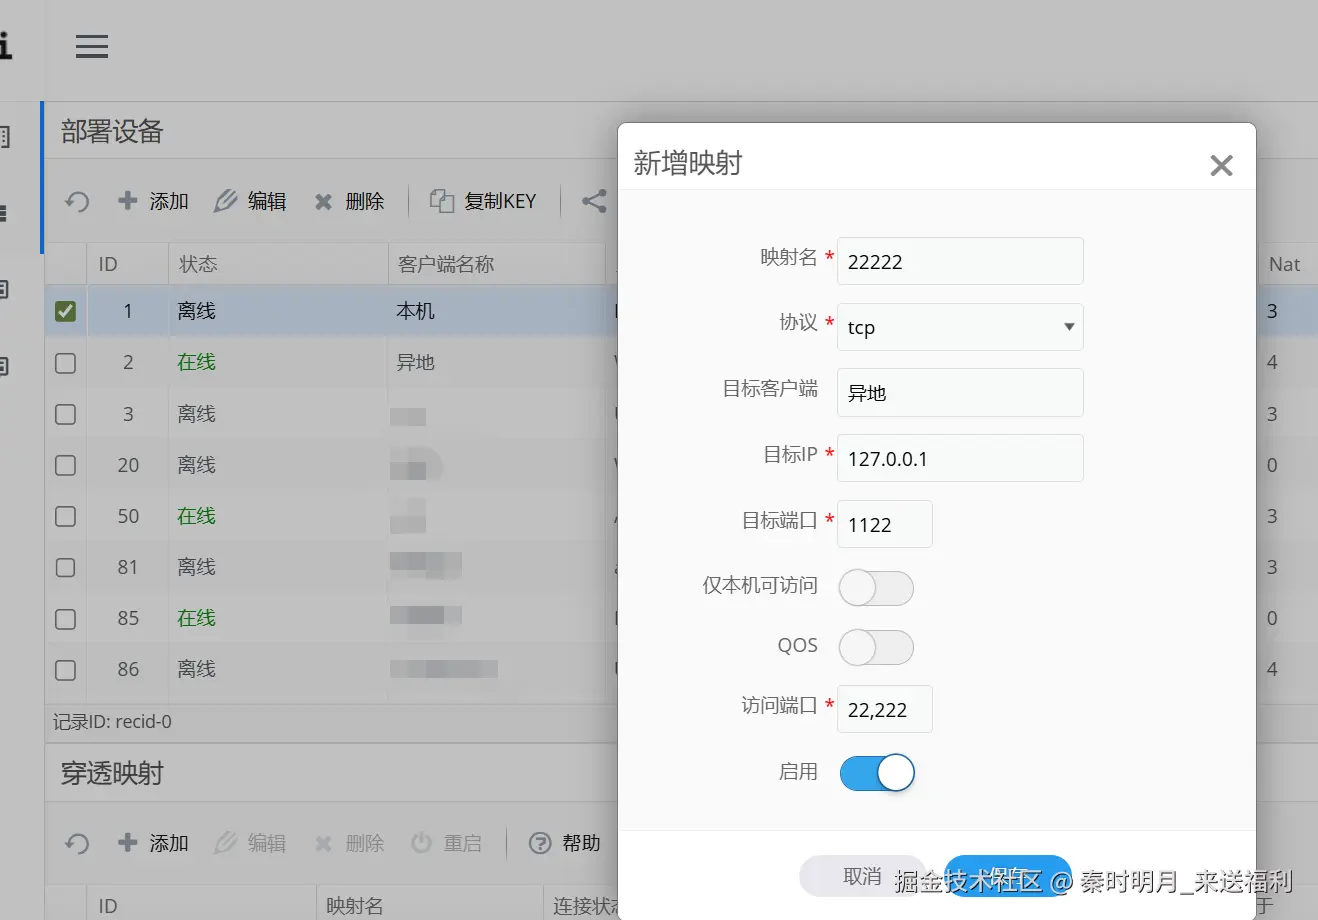
Task: Click 复制KEY toolbar button
Action: 484,201
